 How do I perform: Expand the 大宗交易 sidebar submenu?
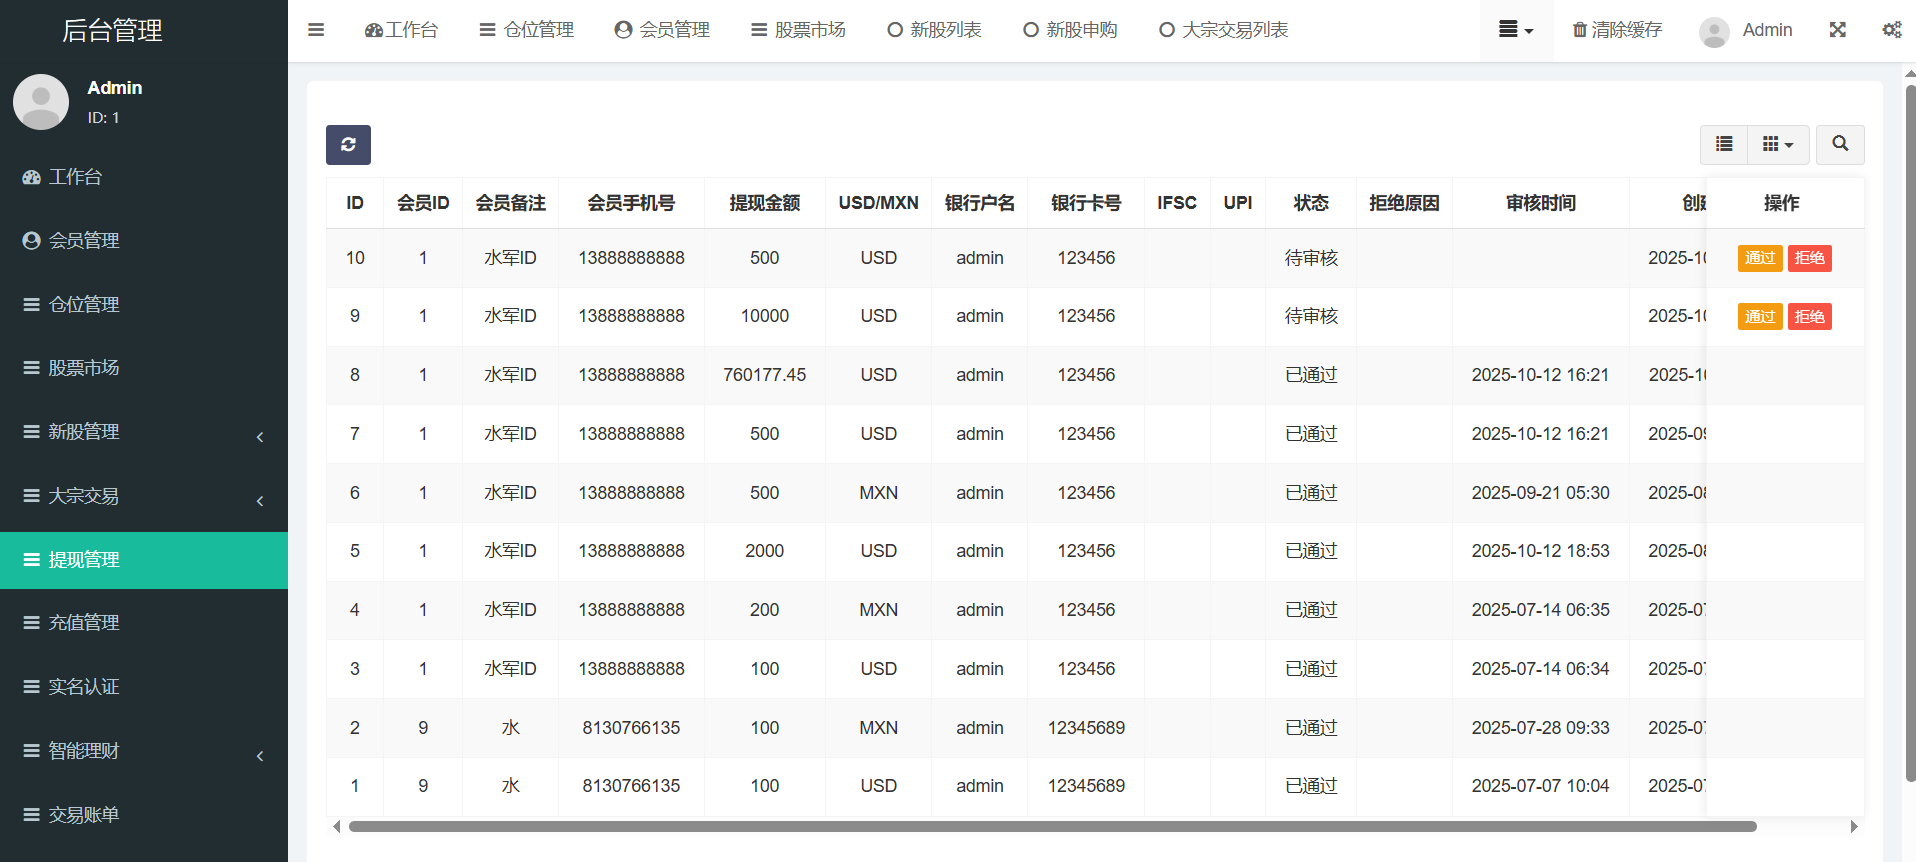coord(144,496)
